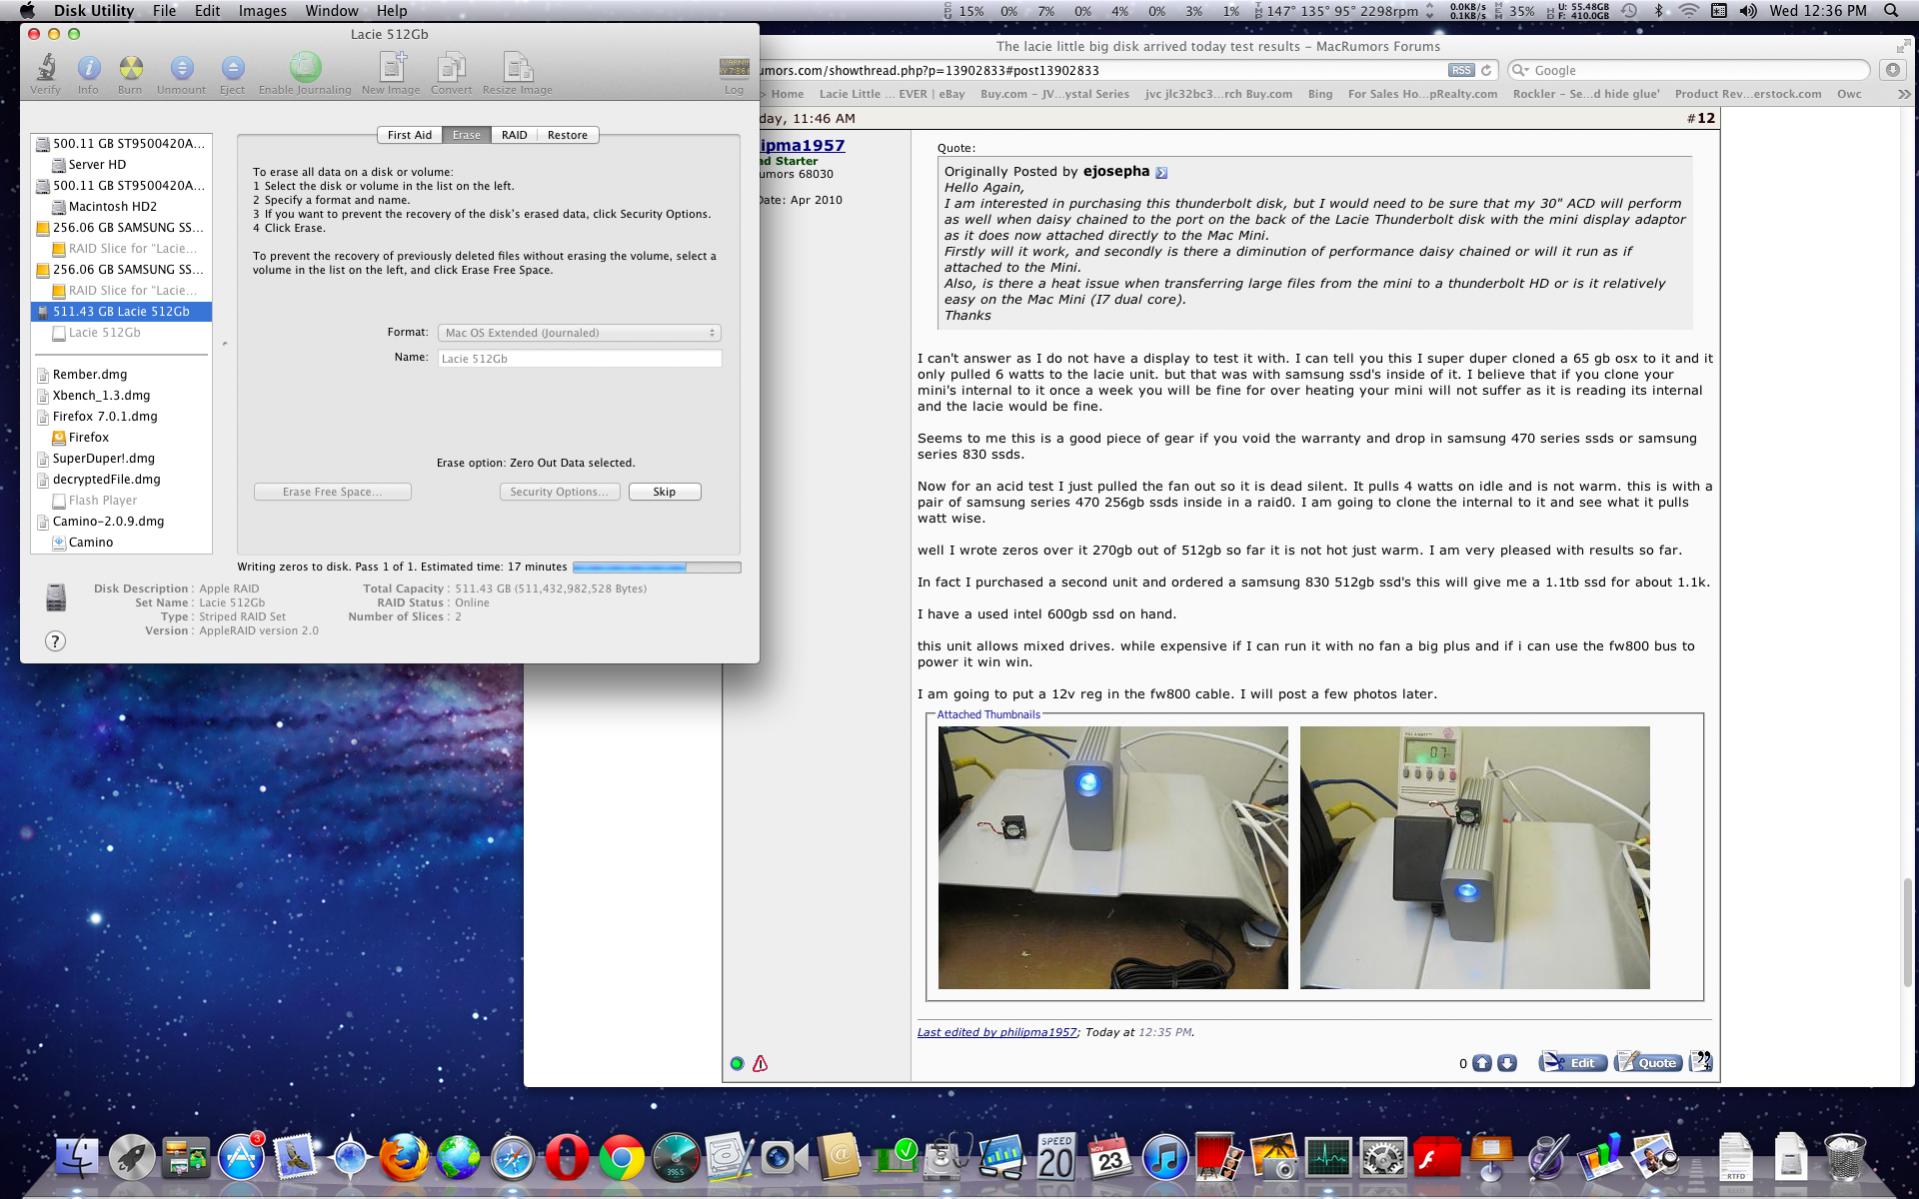Image resolution: width=1919 pixels, height=1199 pixels.
Task: Click the Skip button
Action: click(664, 492)
